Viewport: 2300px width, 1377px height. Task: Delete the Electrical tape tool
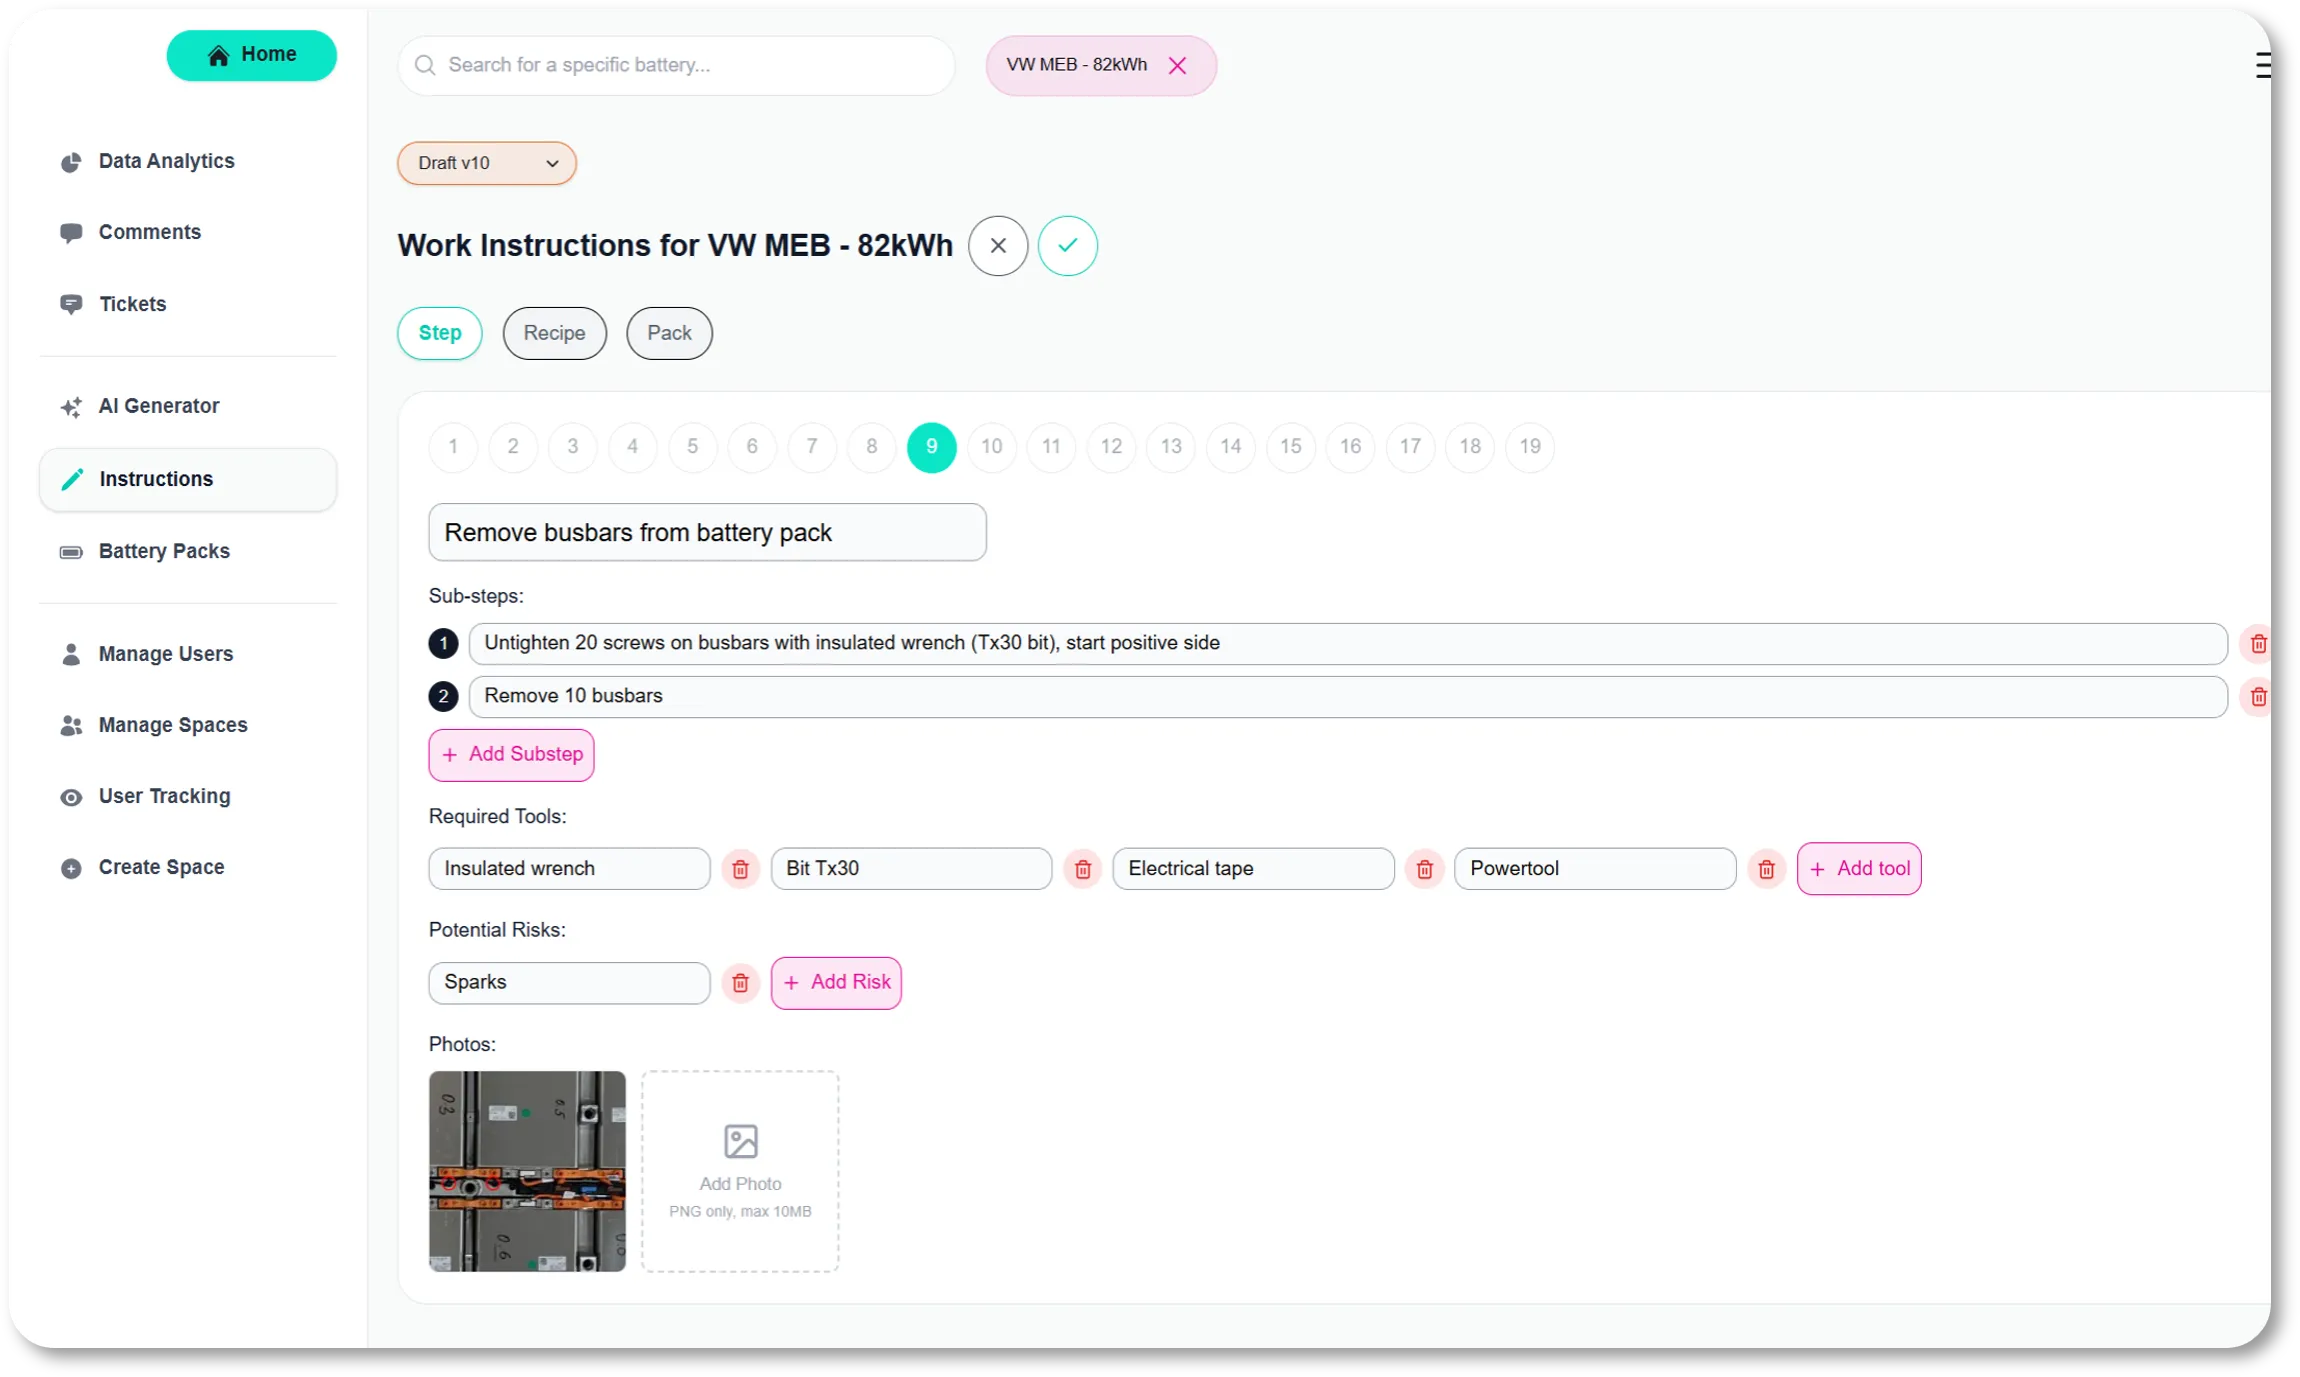click(x=1424, y=870)
